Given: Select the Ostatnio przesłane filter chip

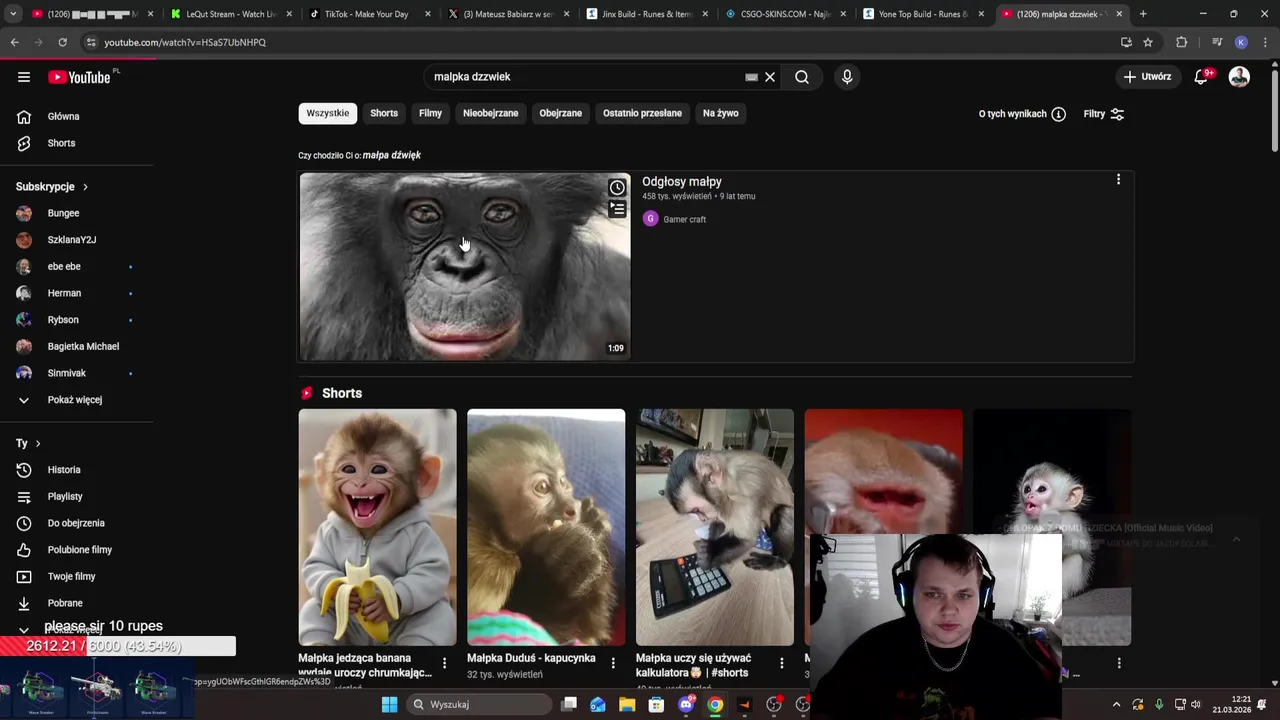Looking at the screenshot, I should pos(642,113).
